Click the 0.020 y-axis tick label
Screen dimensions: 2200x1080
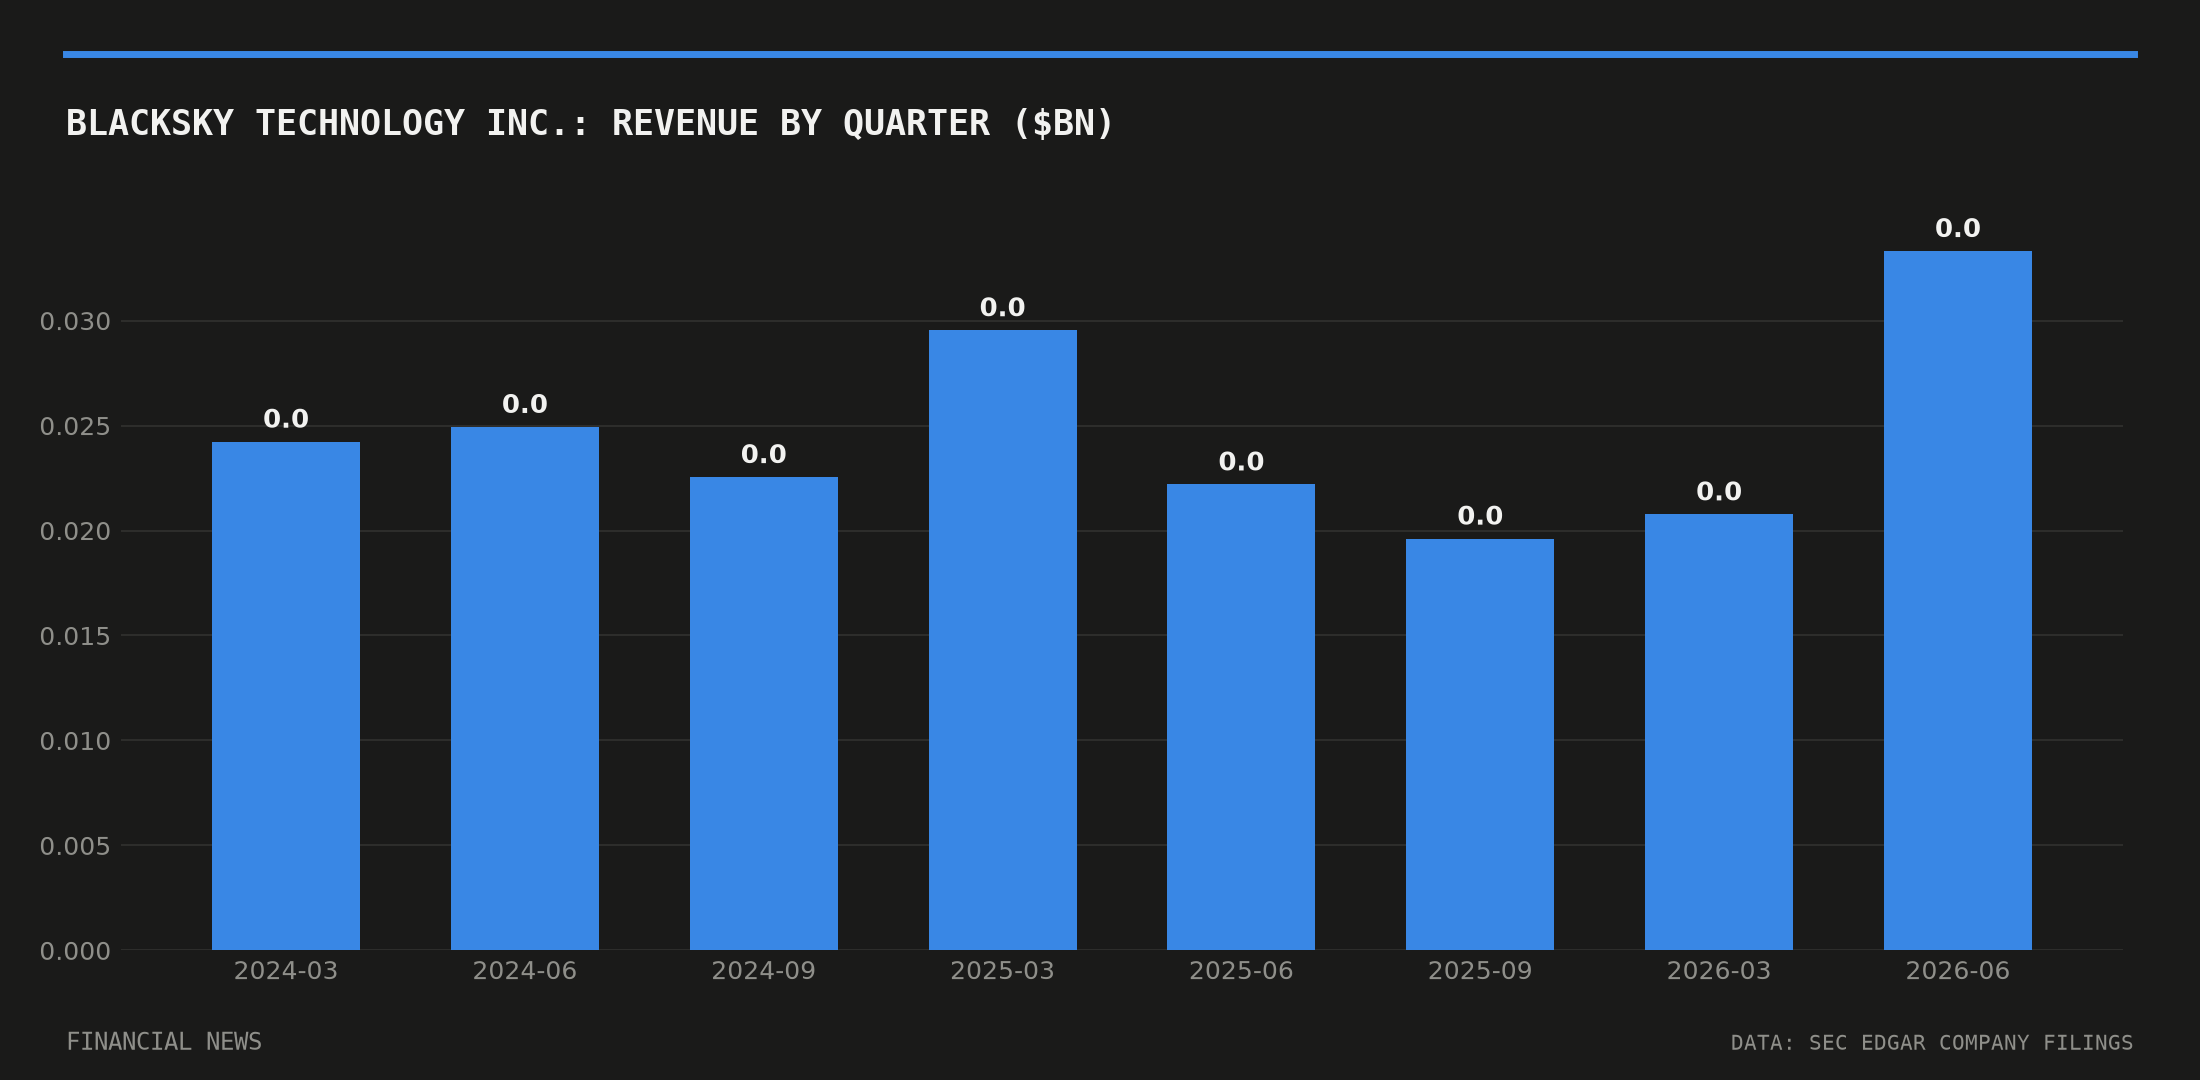75,532
